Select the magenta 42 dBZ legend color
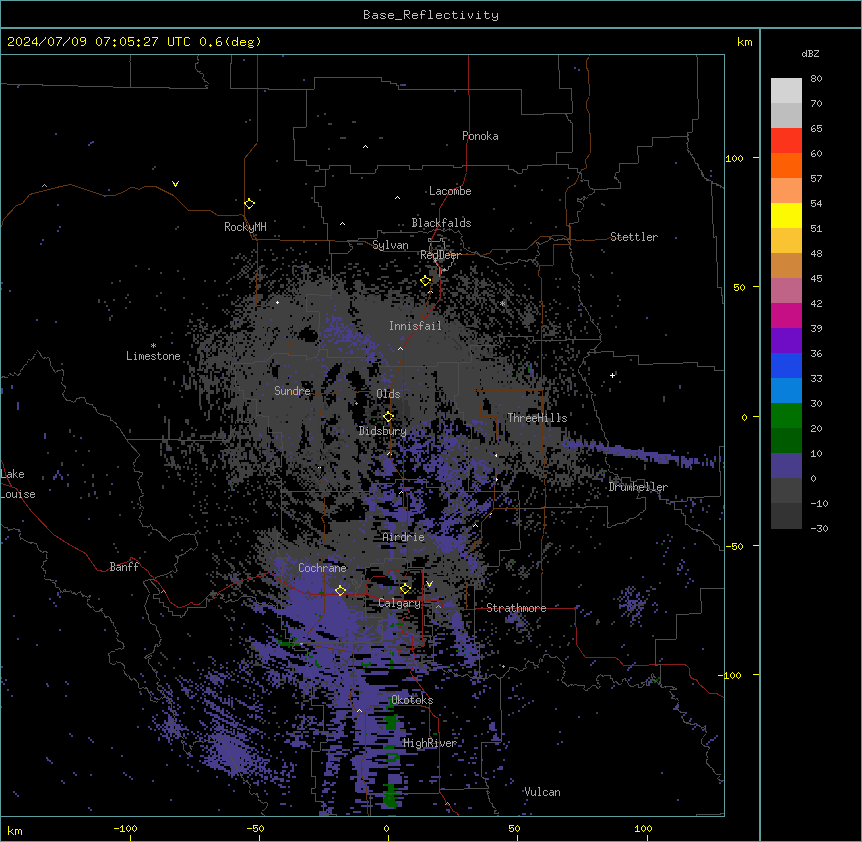 coord(786,315)
